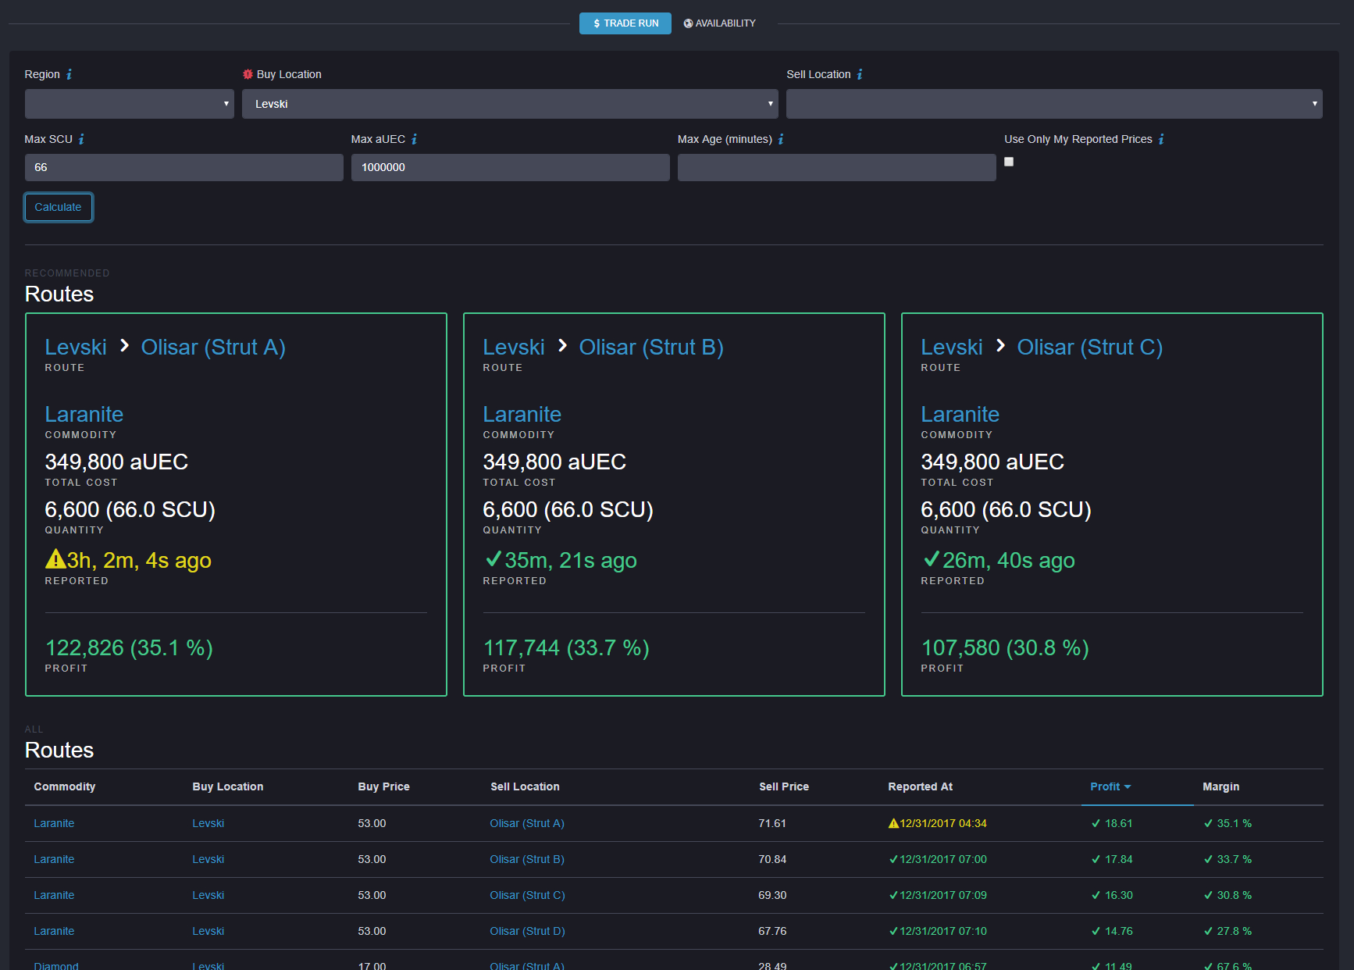This screenshot has width=1354, height=970.
Task: Click the red warning icon beside Buy Location
Action: click(x=248, y=74)
